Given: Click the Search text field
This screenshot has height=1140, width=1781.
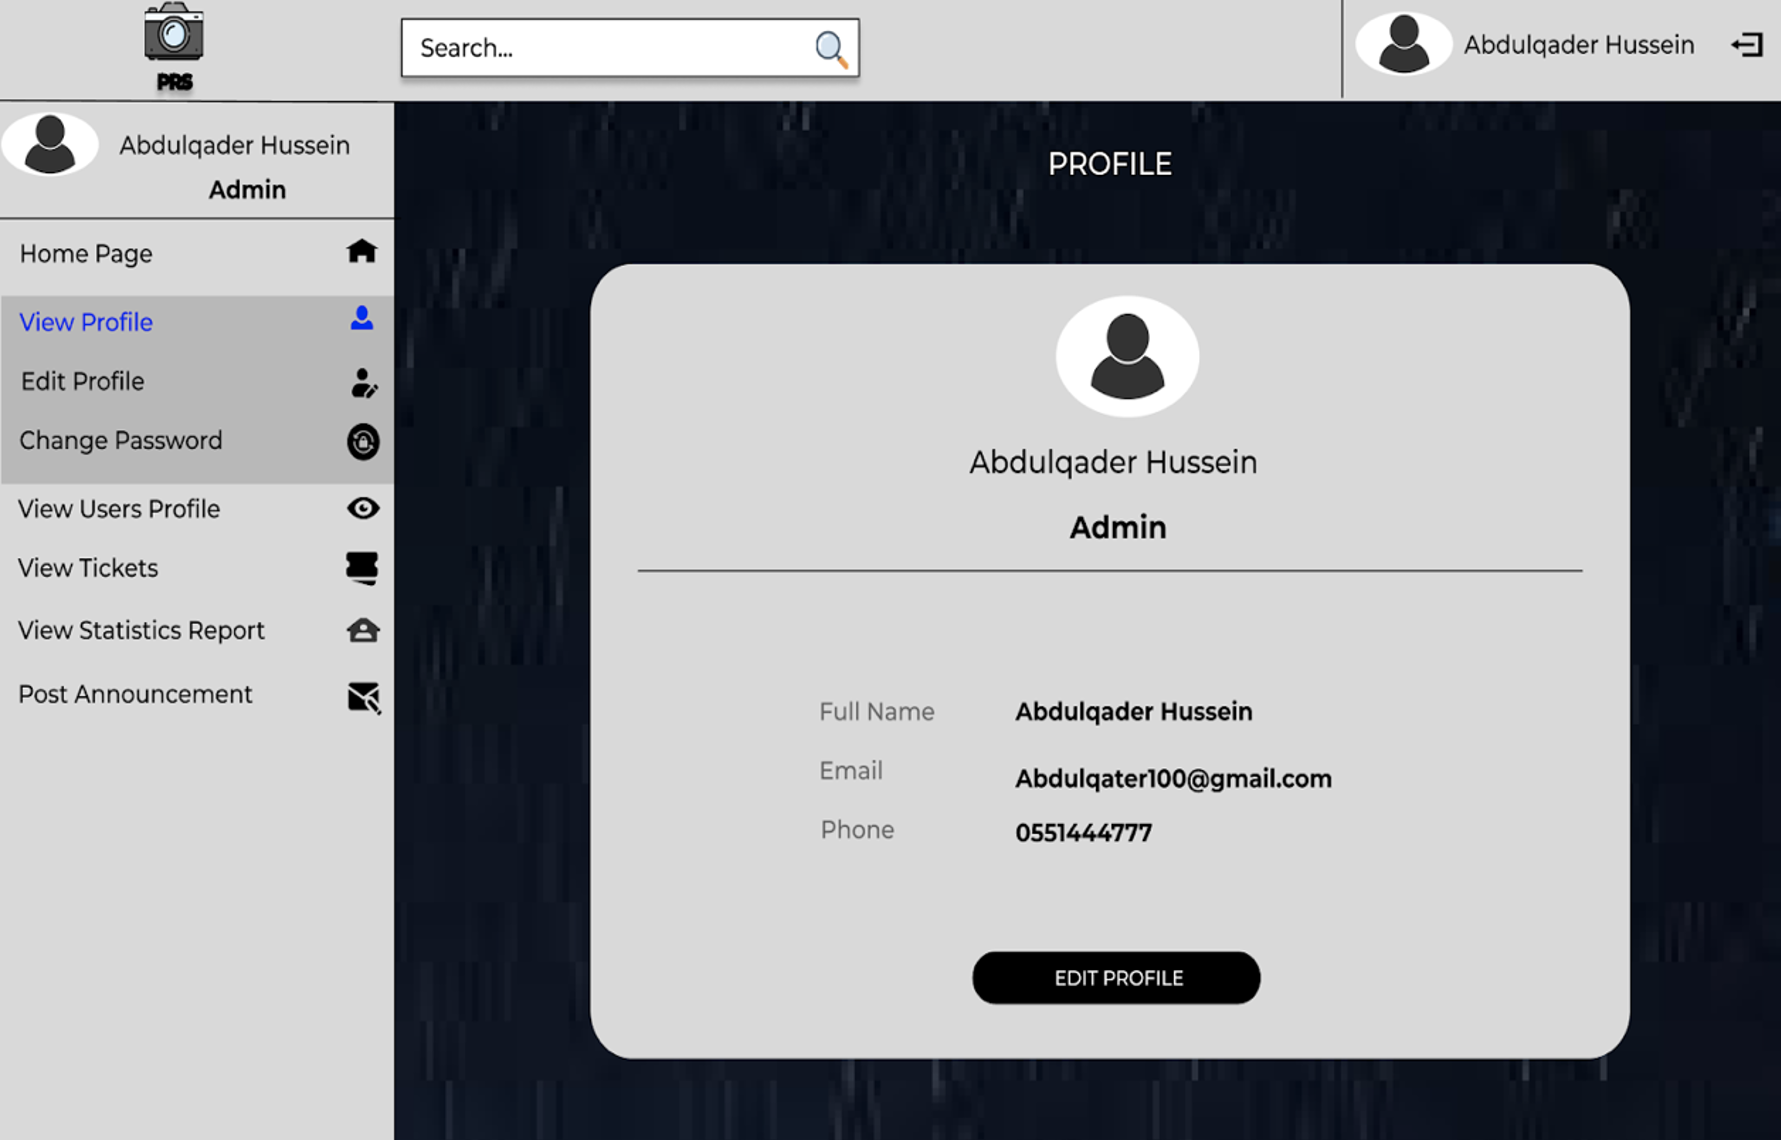Looking at the screenshot, I should tap(605, 48).
